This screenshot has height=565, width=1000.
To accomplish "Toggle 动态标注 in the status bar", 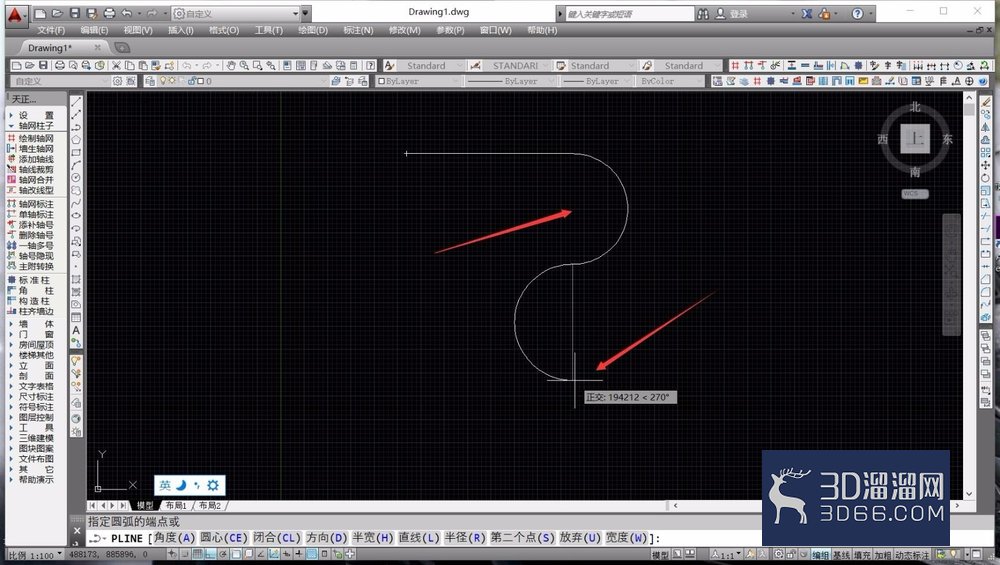I will [912, 555].
